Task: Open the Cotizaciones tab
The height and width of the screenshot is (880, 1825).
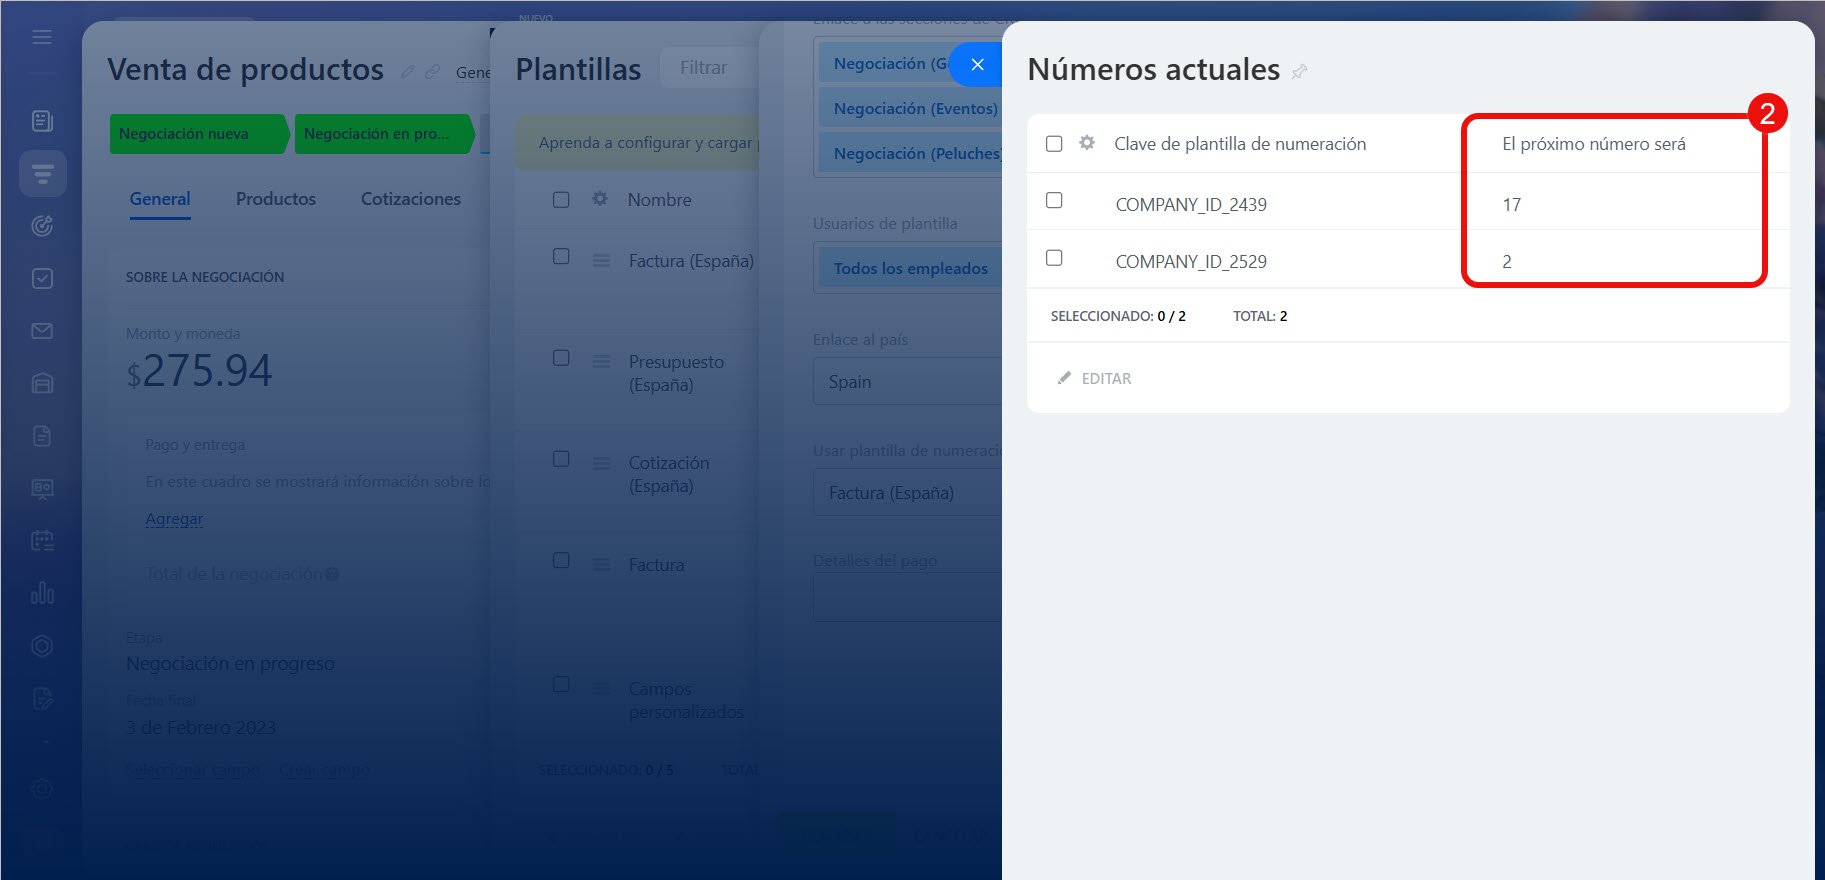Action: tap(410, 199)
